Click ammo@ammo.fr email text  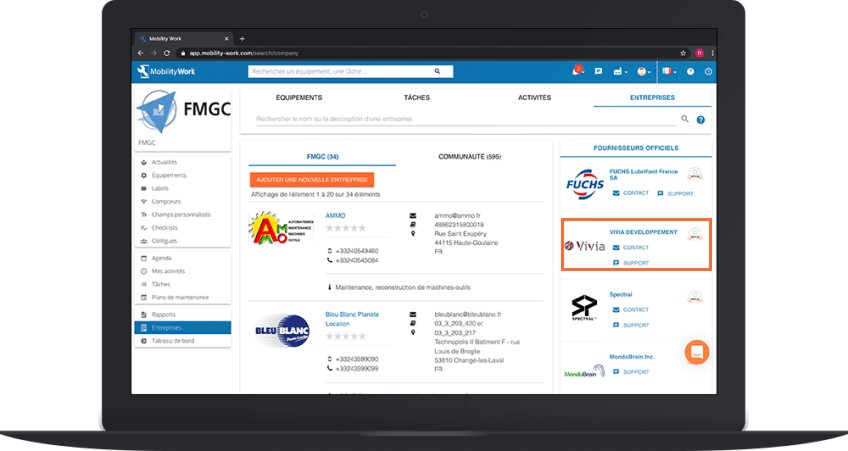tap(458, 215)
